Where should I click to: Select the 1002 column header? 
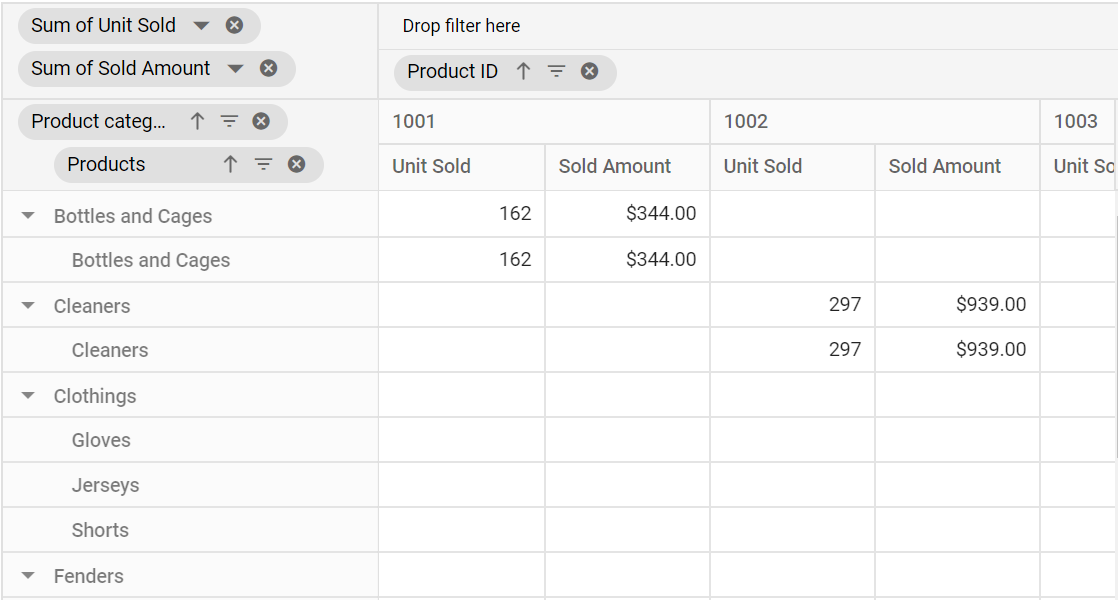[875, 121]
